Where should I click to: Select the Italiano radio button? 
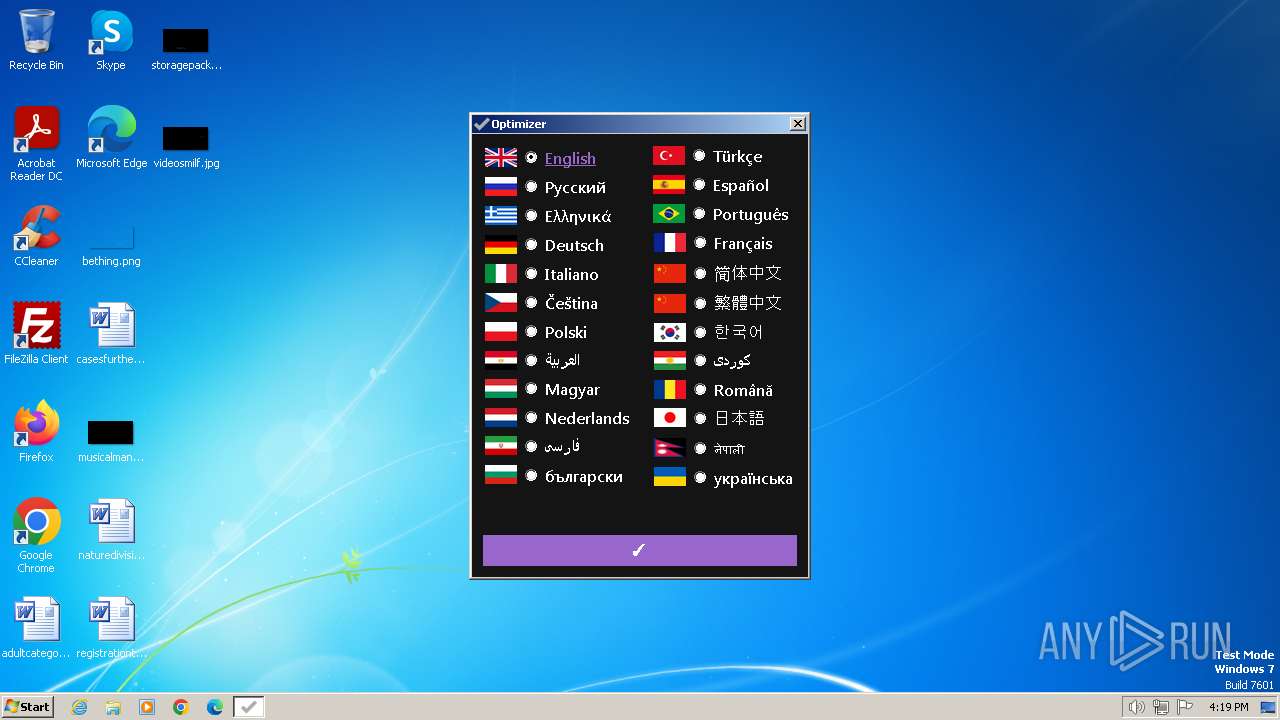pos(531,273)
